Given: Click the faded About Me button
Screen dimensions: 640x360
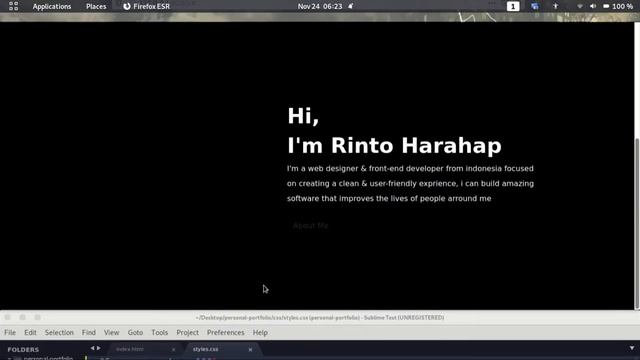Looking at the screenshot, I should (311, 225).
